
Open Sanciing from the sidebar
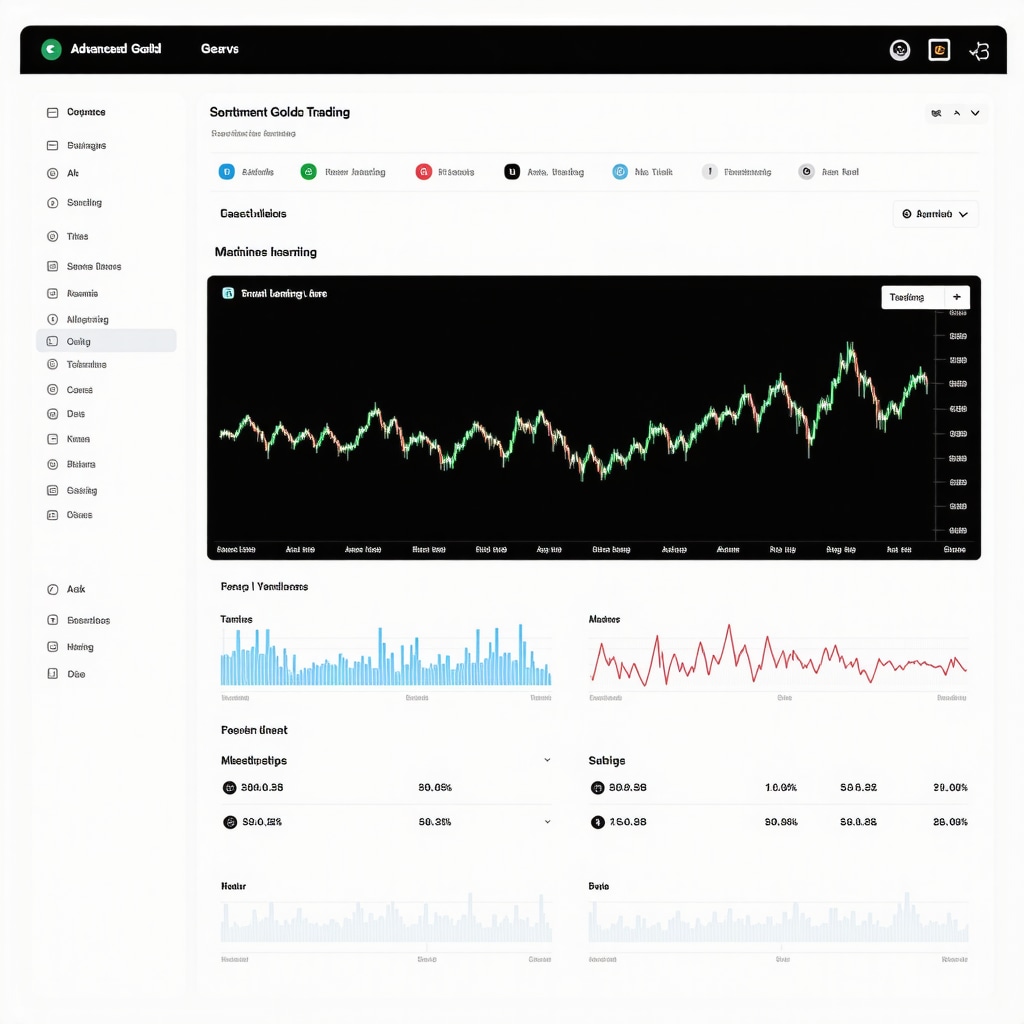[x=84, y=203]
